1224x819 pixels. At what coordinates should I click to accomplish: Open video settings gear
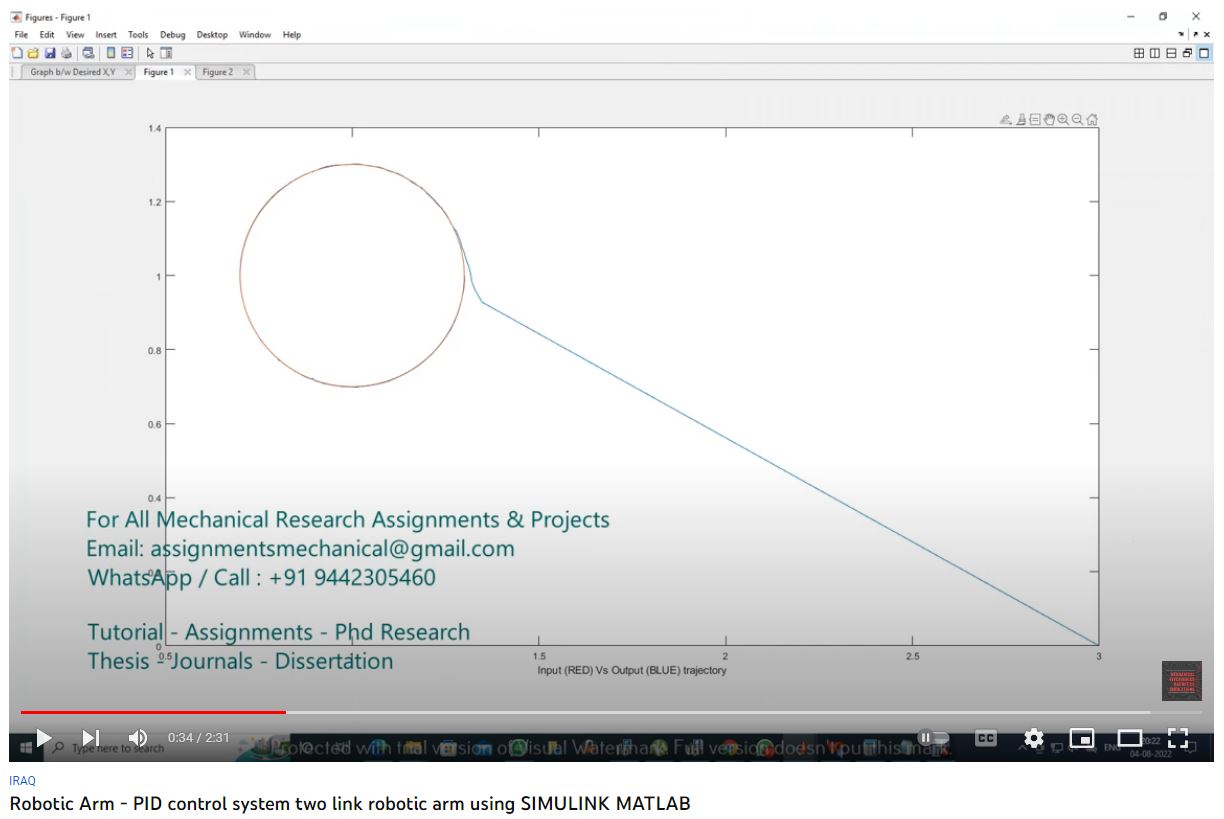pyautogui.click(x=1034, y=738)
